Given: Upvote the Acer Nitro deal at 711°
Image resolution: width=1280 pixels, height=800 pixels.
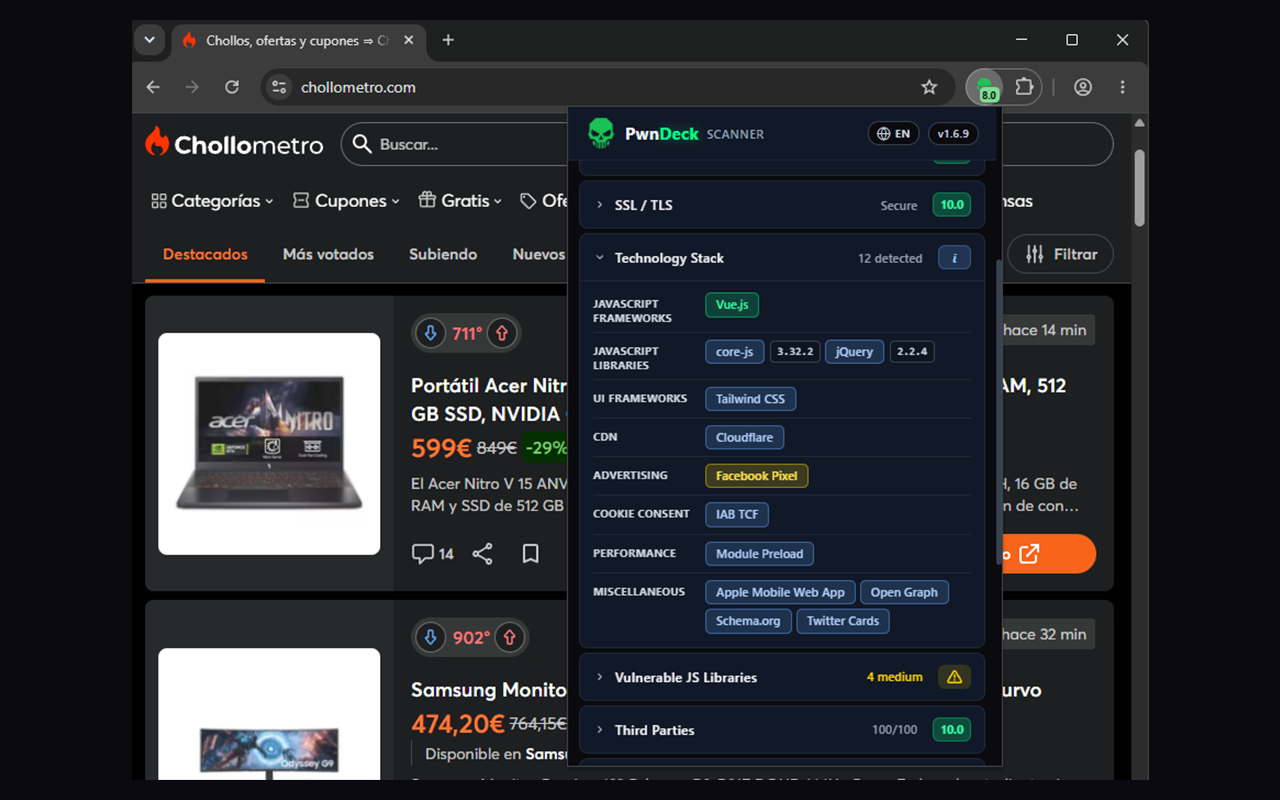Looking at the screenshot, I should [502, 333].
